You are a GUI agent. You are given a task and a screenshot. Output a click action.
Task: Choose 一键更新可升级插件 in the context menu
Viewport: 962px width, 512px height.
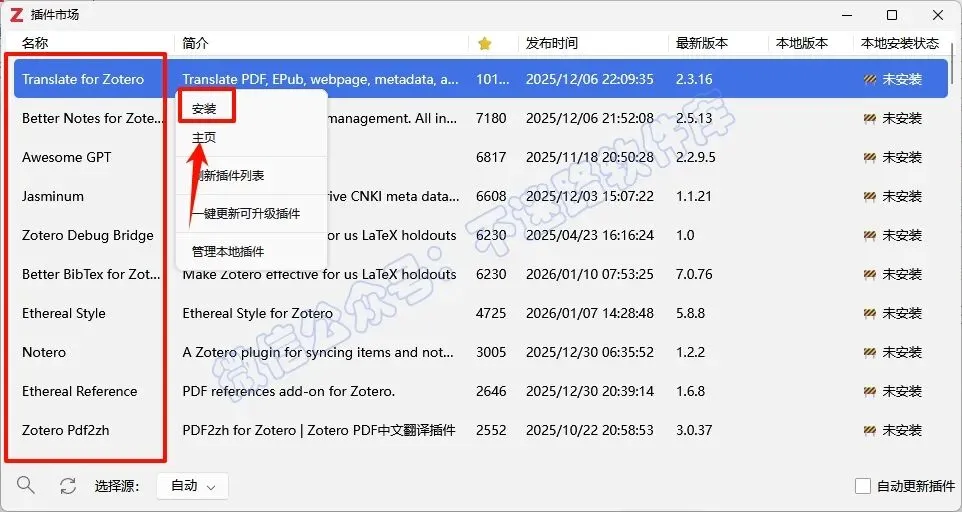click(x=246, y=214)
